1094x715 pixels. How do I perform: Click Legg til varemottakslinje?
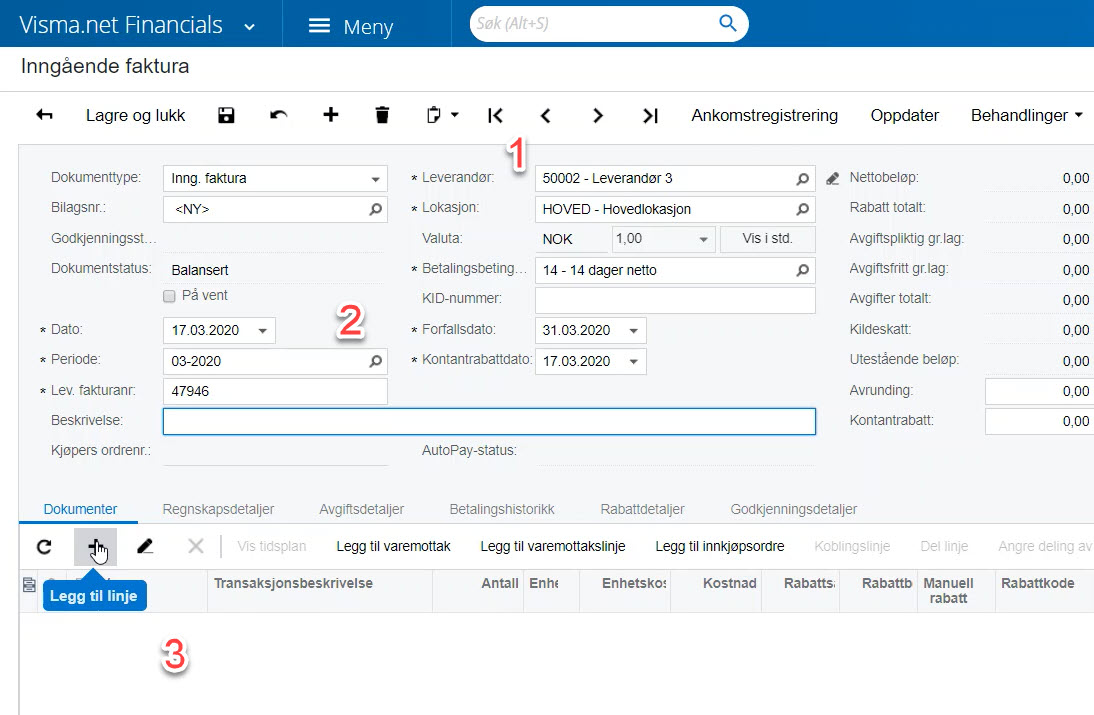[553, 546]
